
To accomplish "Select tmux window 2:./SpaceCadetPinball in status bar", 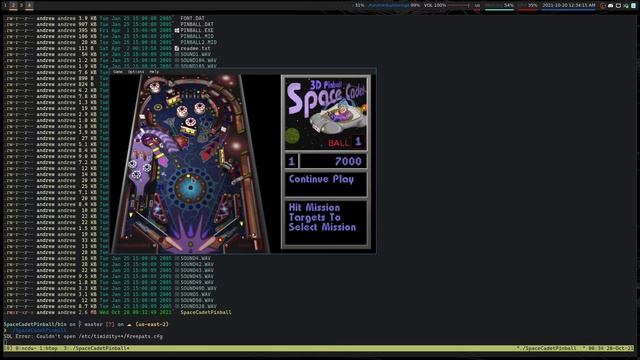I will point(97,349).
